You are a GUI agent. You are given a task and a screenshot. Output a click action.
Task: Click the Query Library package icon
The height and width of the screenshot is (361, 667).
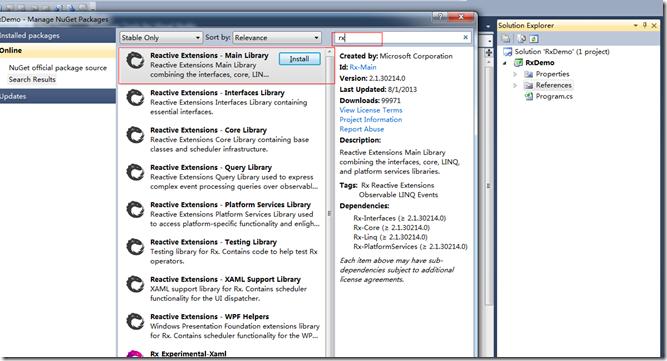tap(135, 173)
